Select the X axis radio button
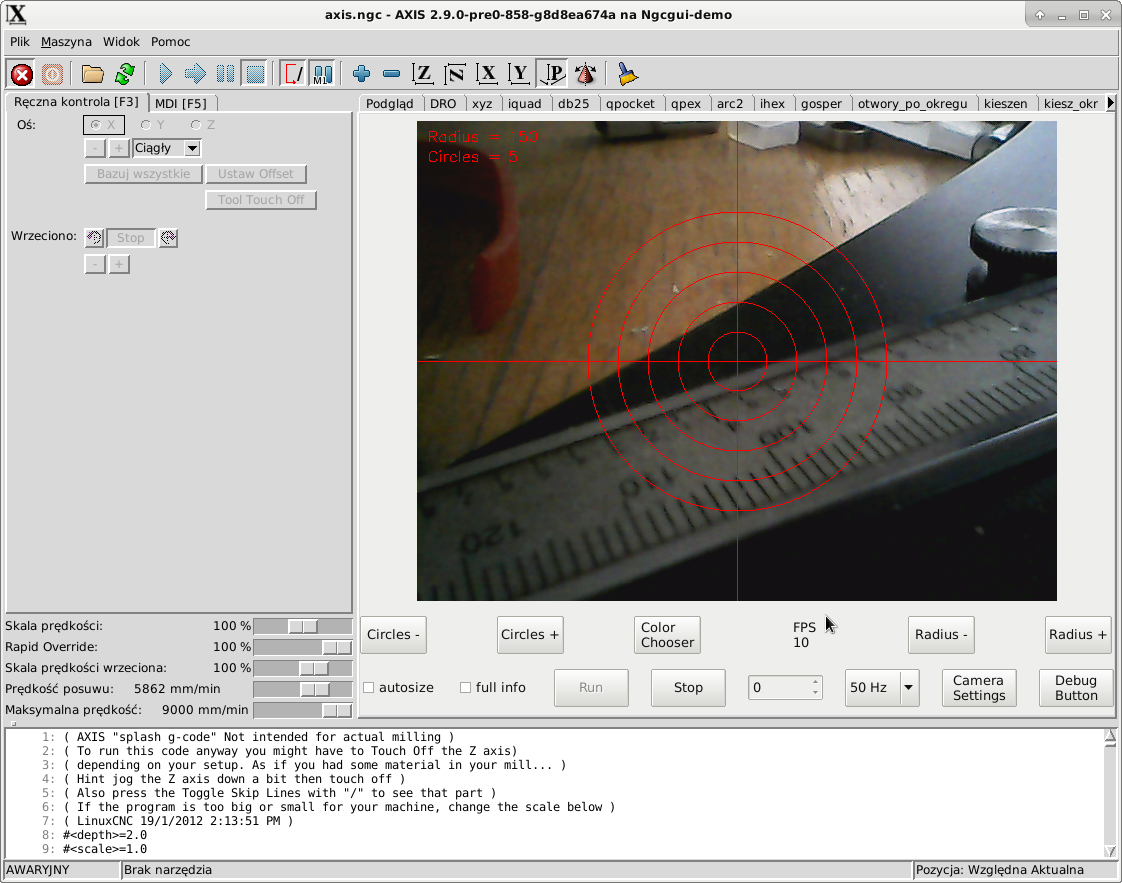This screenshot has width=1122, height=883. point(104,125)
